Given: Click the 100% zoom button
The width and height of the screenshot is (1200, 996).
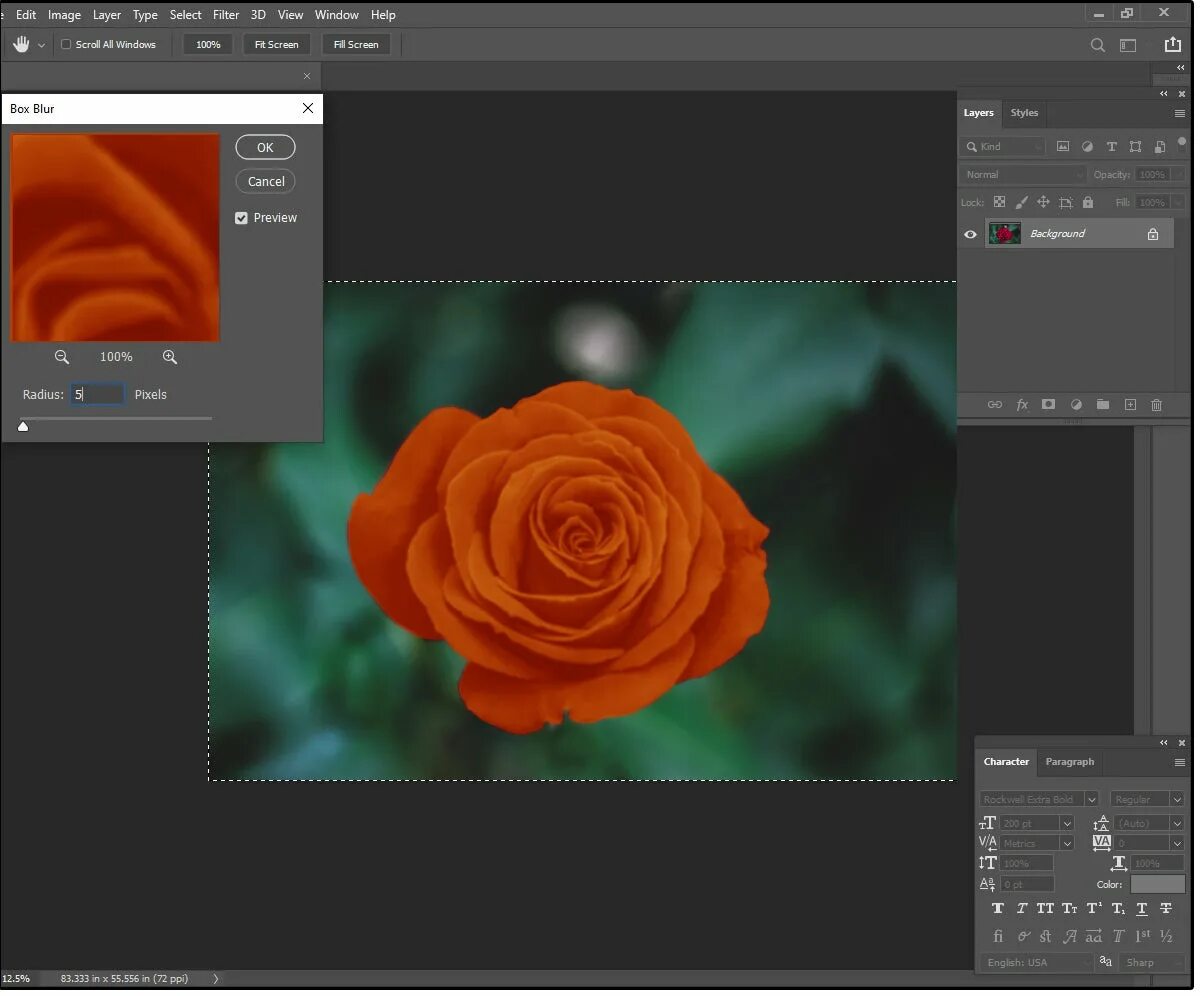Looking at the screenshot, I should (209, 45).
